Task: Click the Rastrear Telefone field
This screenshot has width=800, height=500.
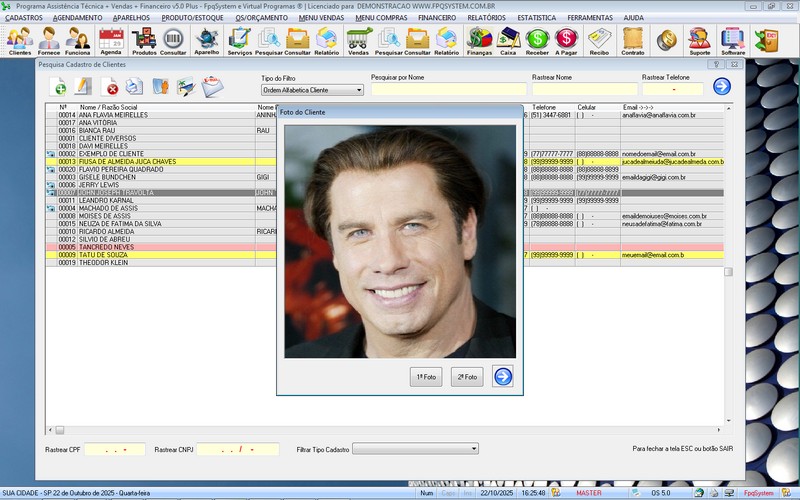Action: (672, 89)
